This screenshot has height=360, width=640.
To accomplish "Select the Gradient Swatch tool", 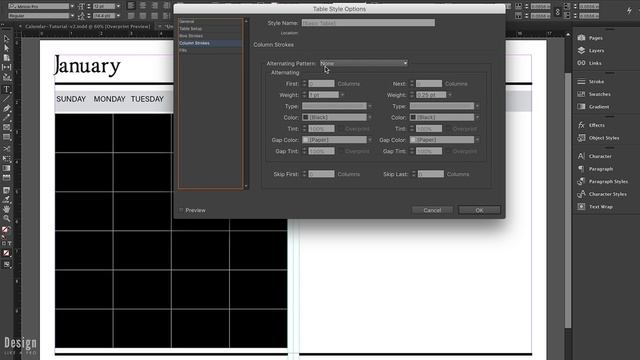I will pos(6,168).
